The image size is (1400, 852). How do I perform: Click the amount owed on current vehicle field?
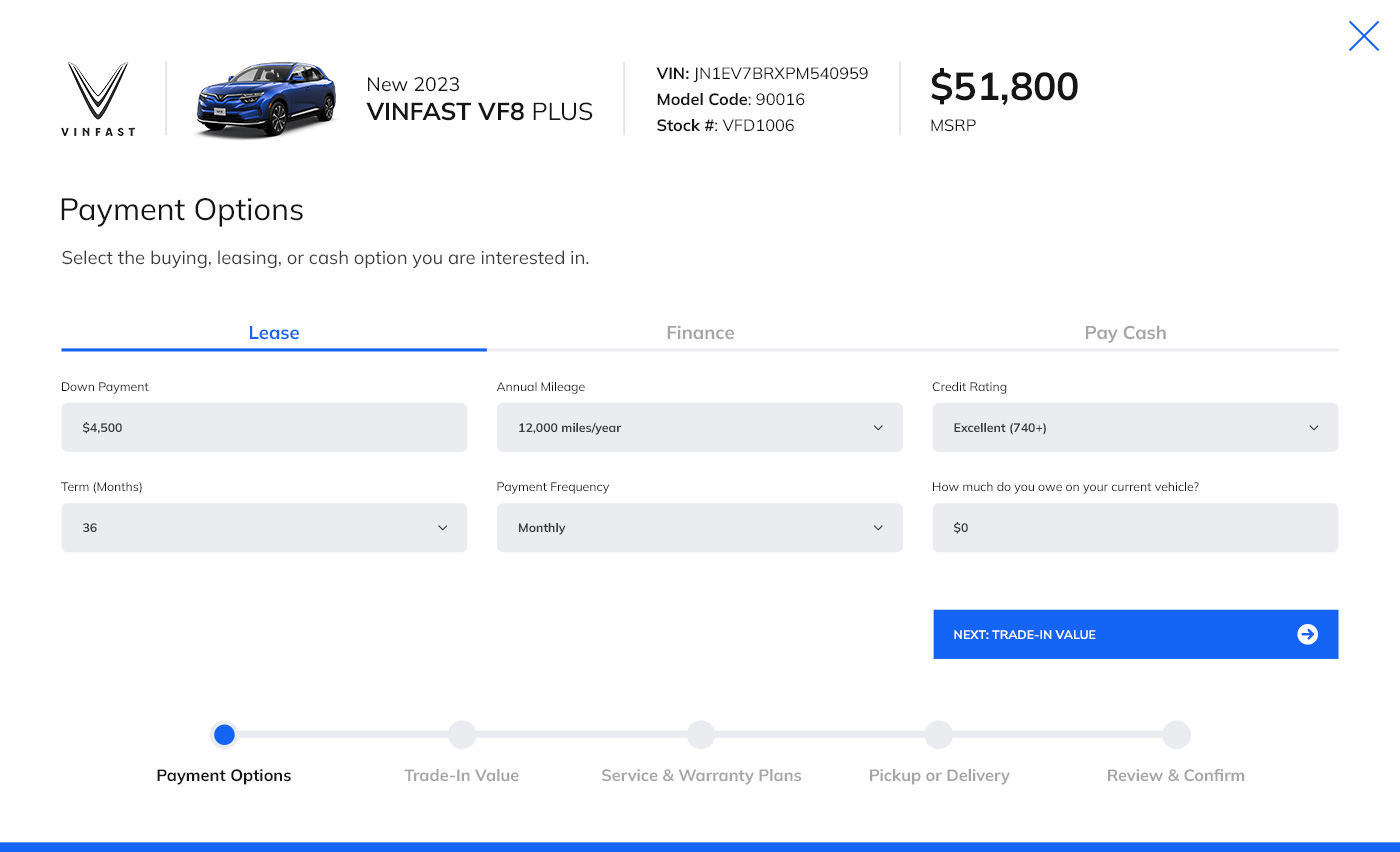click(1135, 527)
